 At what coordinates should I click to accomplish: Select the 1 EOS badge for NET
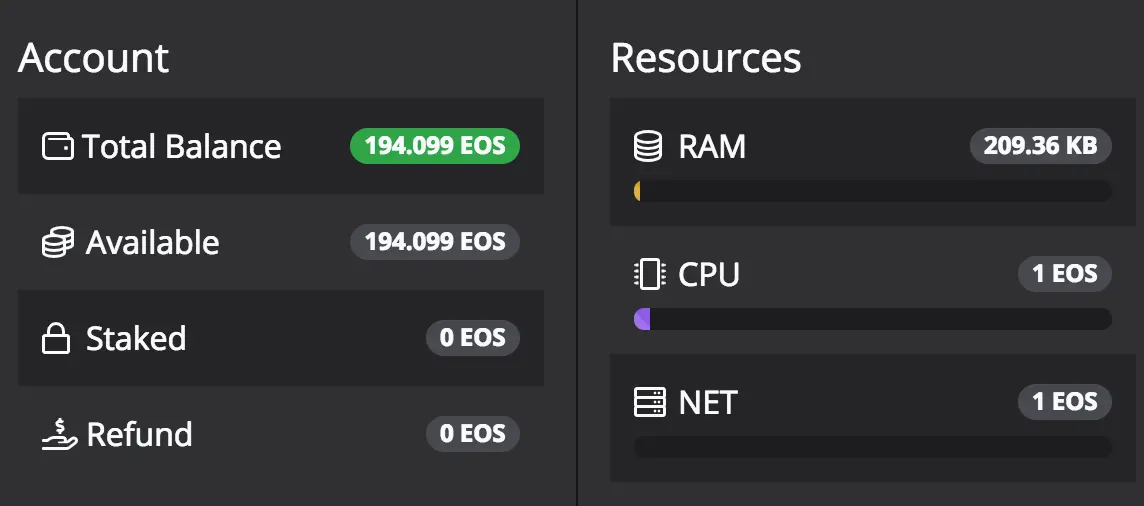pyautogui.click(x=1064, y=402)
